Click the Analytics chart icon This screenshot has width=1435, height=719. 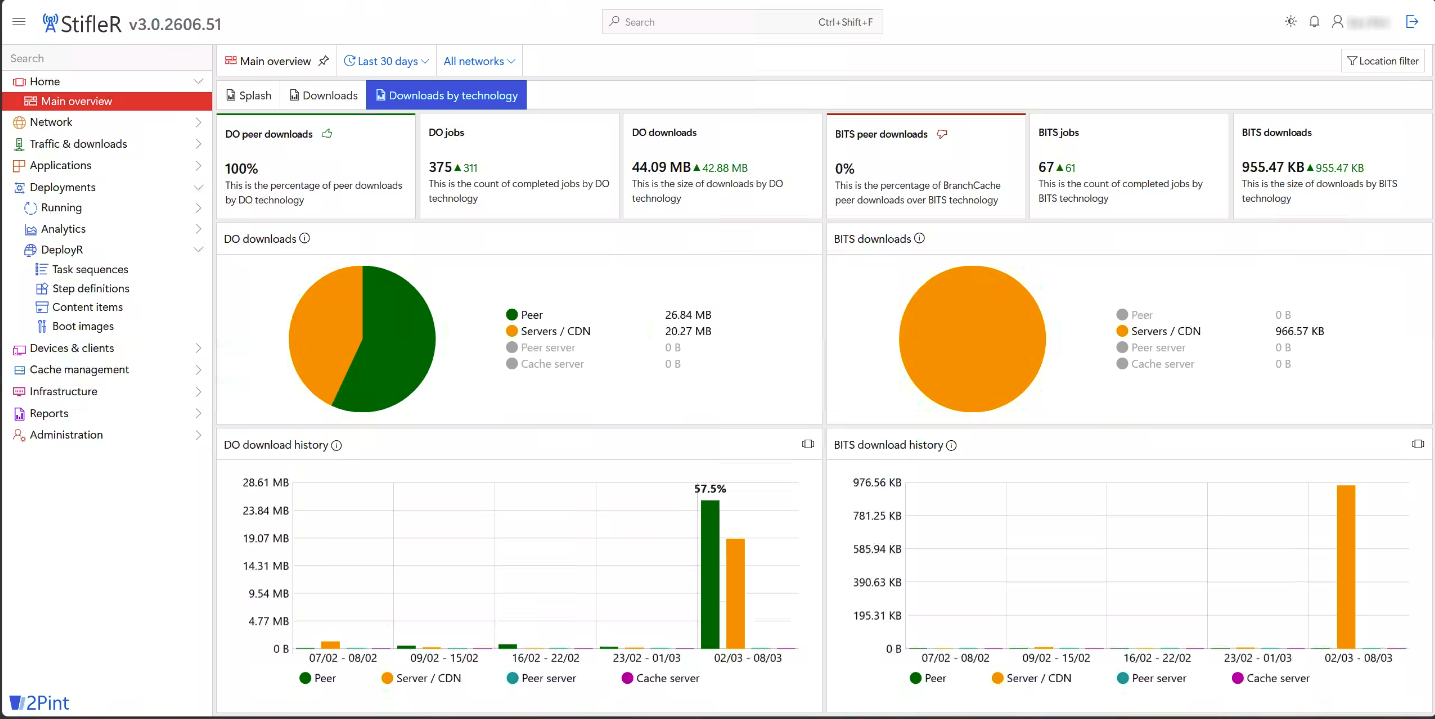point(30,229)
